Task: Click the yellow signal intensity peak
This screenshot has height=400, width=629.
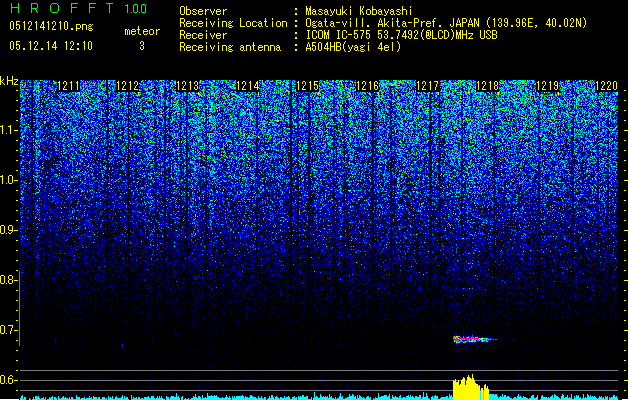Action: (x=471, y=388)
